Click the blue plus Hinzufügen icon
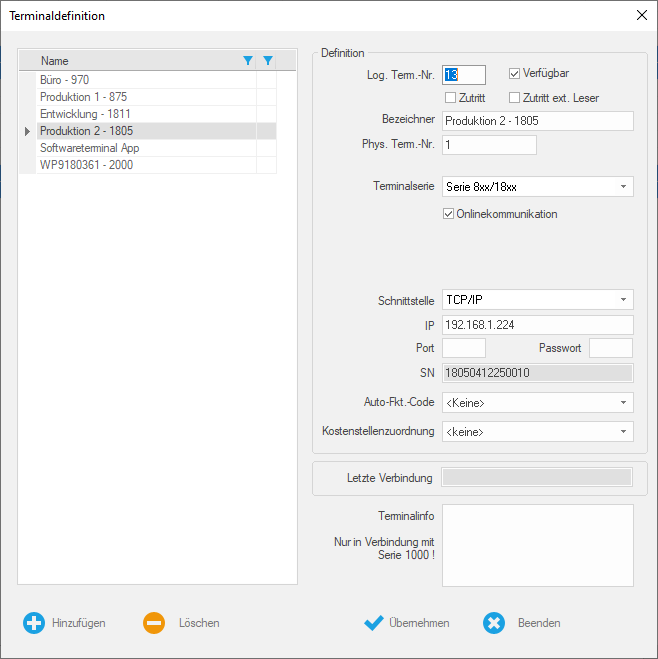658x659 pixels. tap(34, 623)
